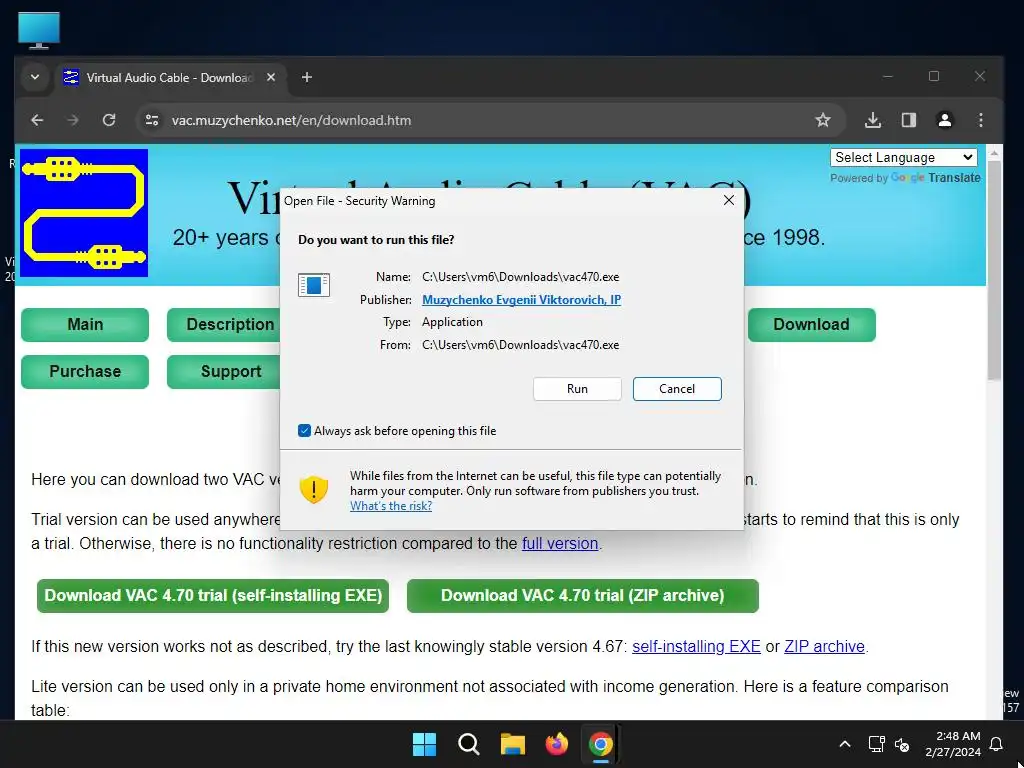1024x768 pixels.
Task: Click the browser forward arrow
Action: point(73,120)
